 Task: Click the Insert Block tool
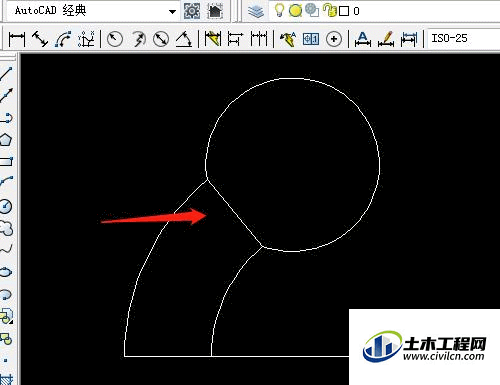(x=6, y=316)
